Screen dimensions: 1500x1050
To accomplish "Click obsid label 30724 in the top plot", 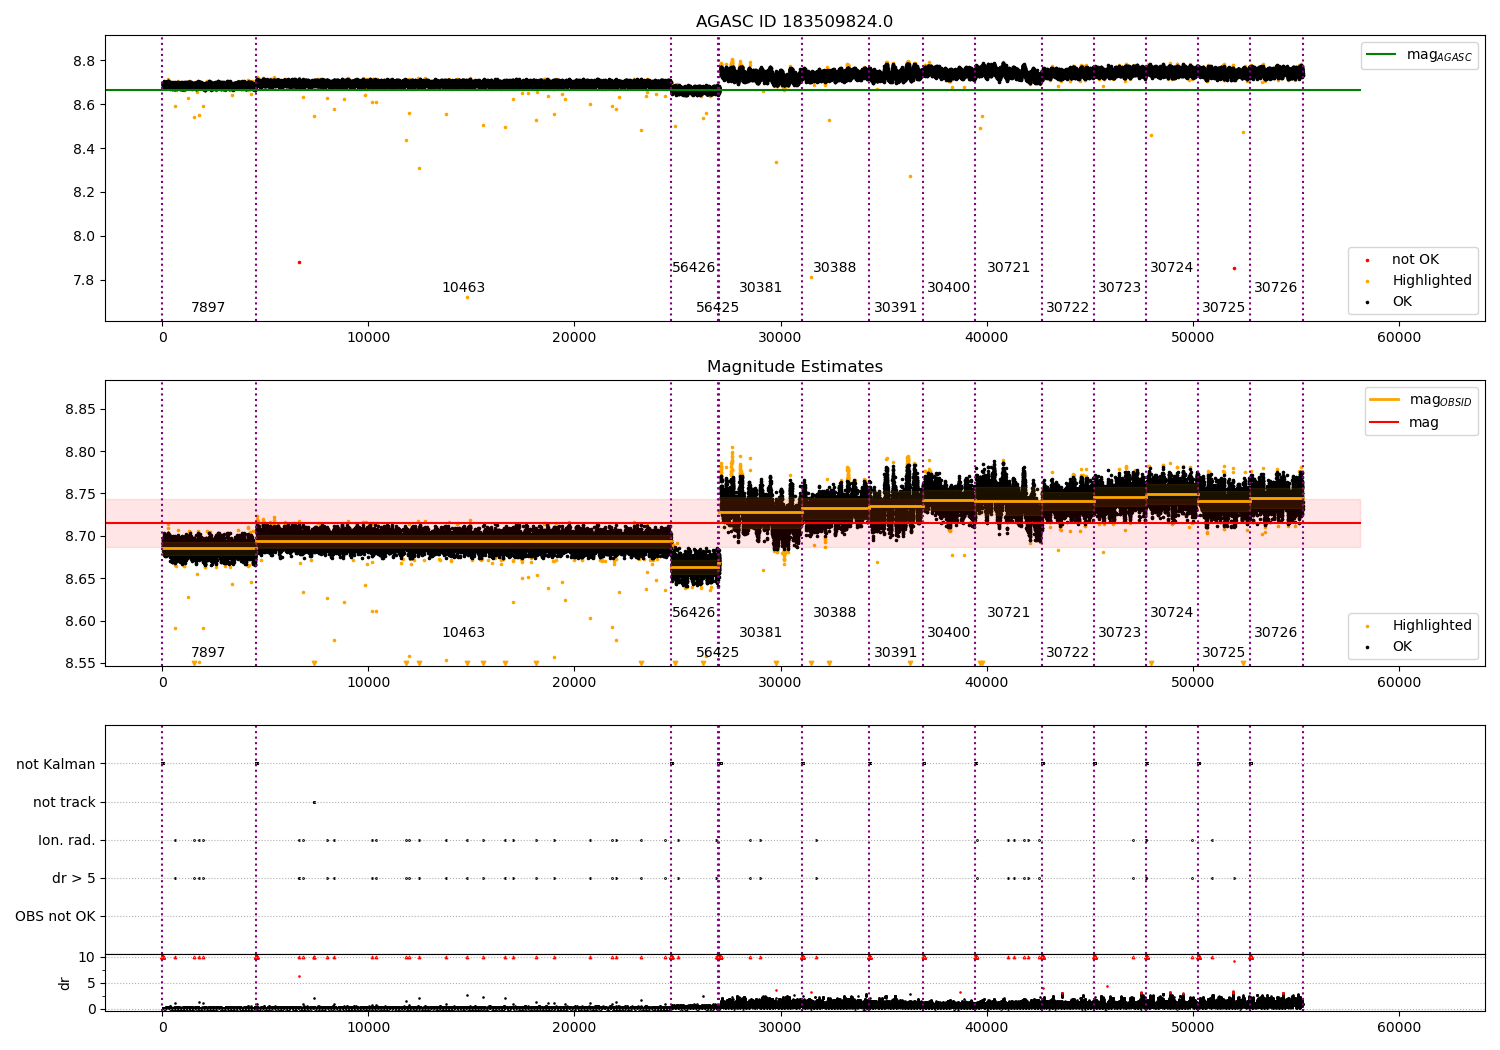I will (1171, 268).
